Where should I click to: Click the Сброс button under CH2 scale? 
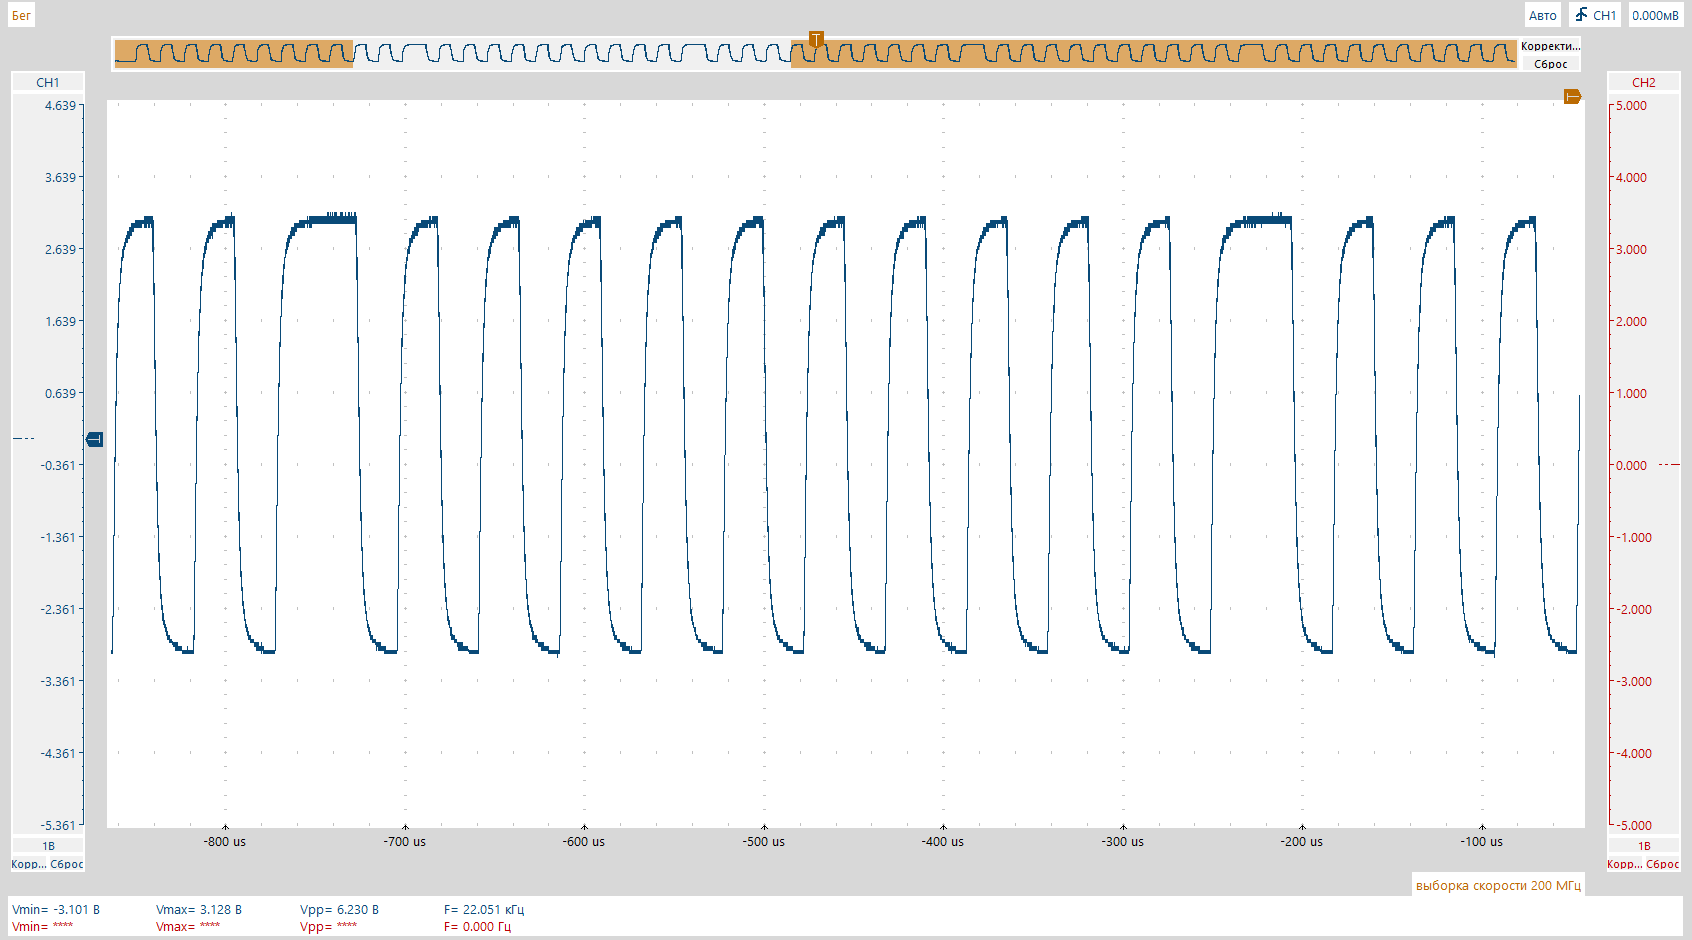pyautogui.click(x=1663, y=864)
